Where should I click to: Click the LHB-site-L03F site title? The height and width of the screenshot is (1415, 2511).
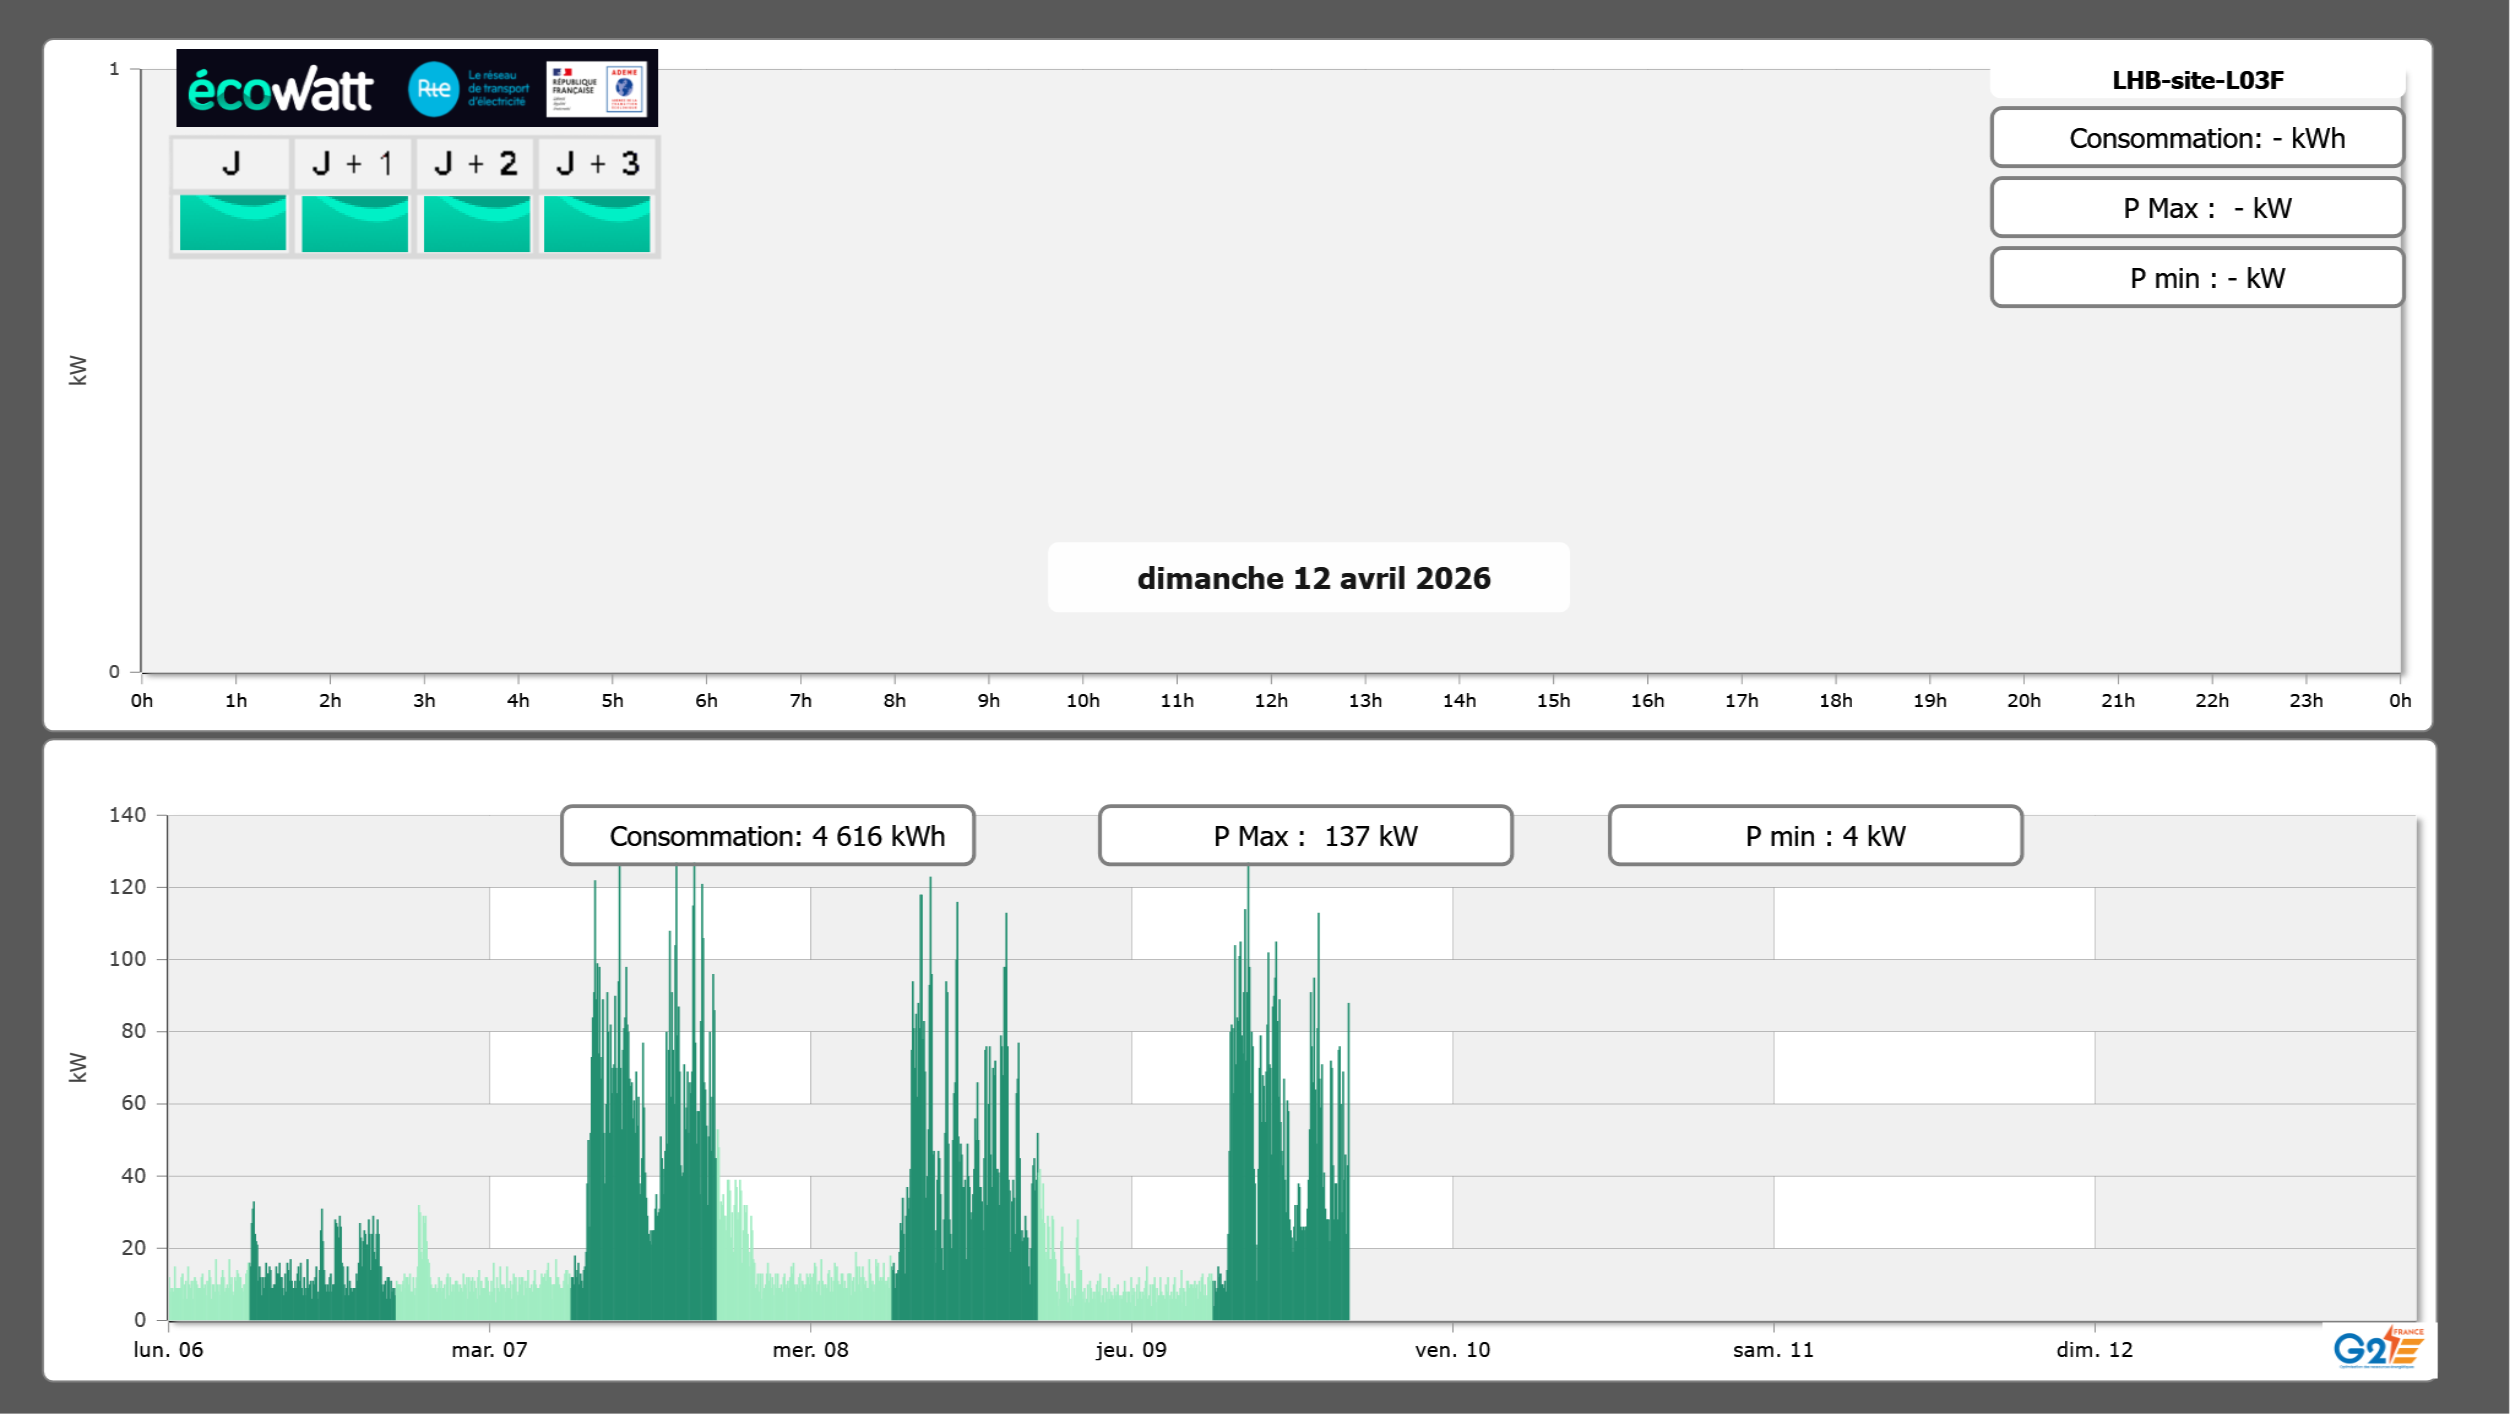click(x=2197, y=80)
